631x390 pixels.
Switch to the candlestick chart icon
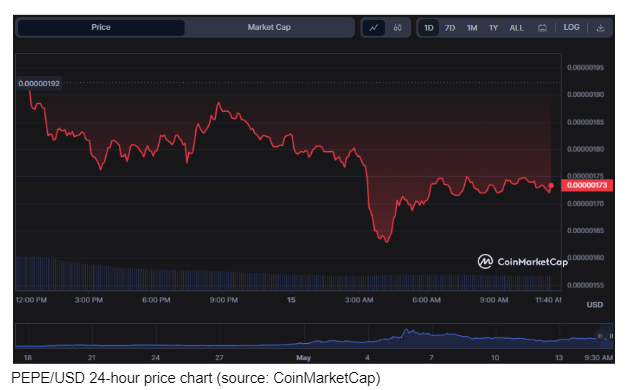click(398, 28)
